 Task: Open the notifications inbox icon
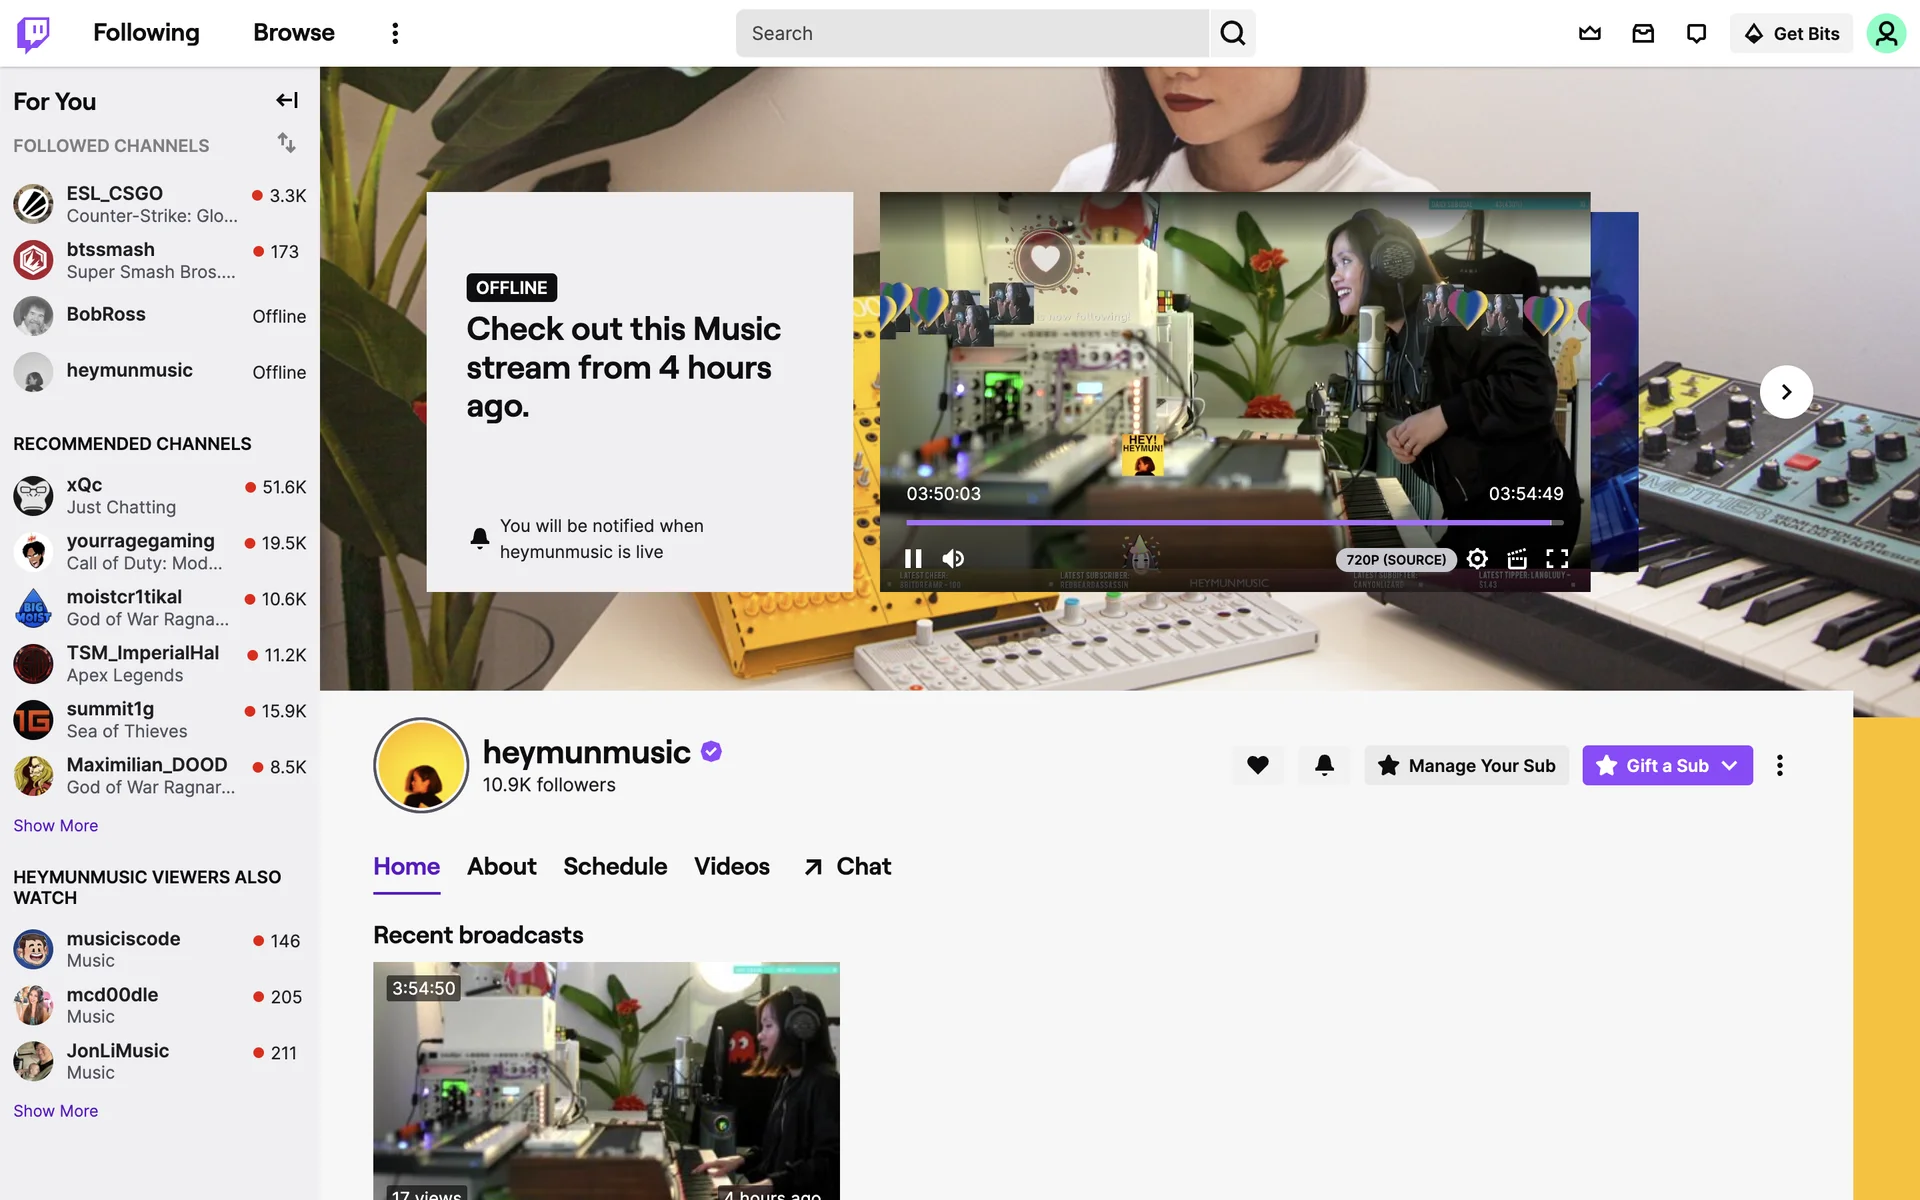pos(1643,33)
